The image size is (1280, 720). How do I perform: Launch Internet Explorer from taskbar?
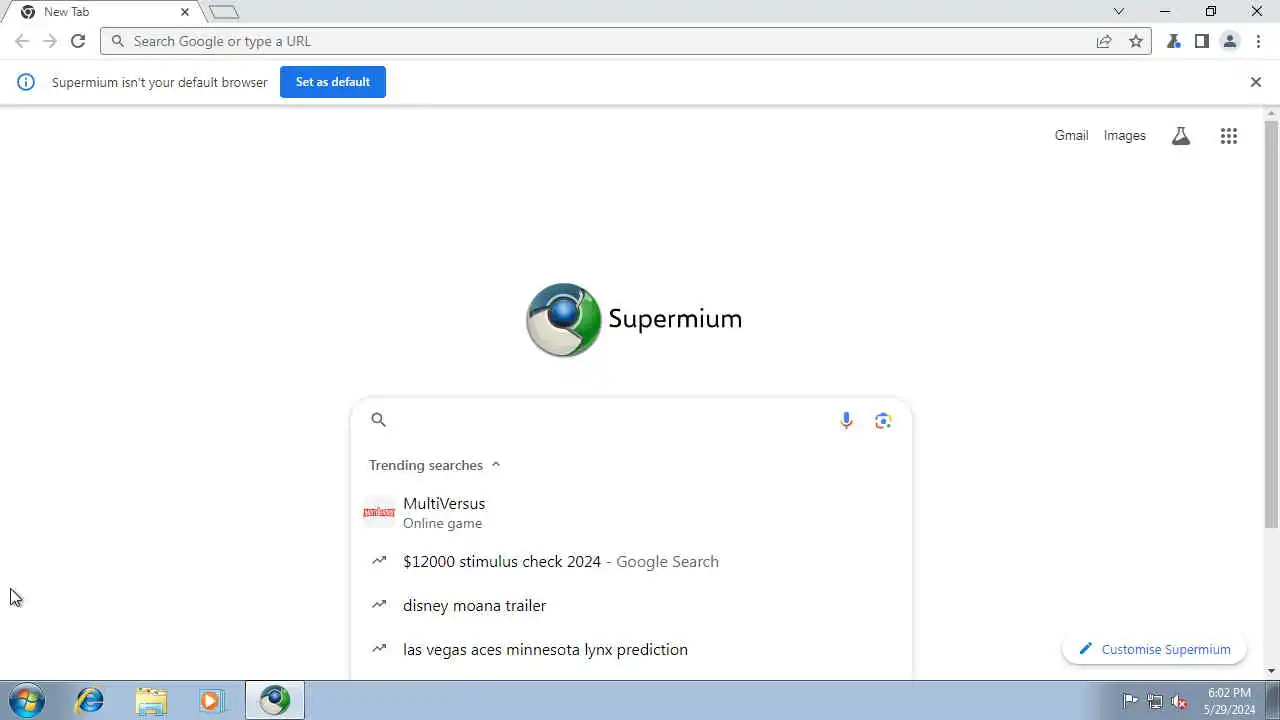pyautogui.click(x=90, y=701)
